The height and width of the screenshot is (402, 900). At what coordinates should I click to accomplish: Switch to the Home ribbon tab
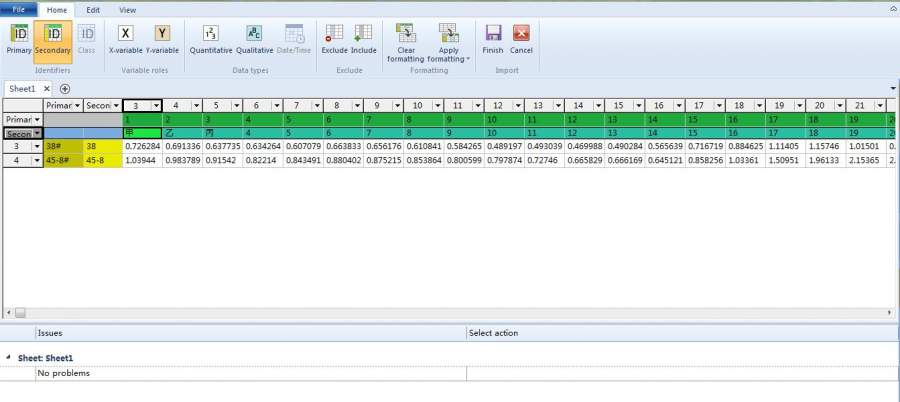point(57,10)
